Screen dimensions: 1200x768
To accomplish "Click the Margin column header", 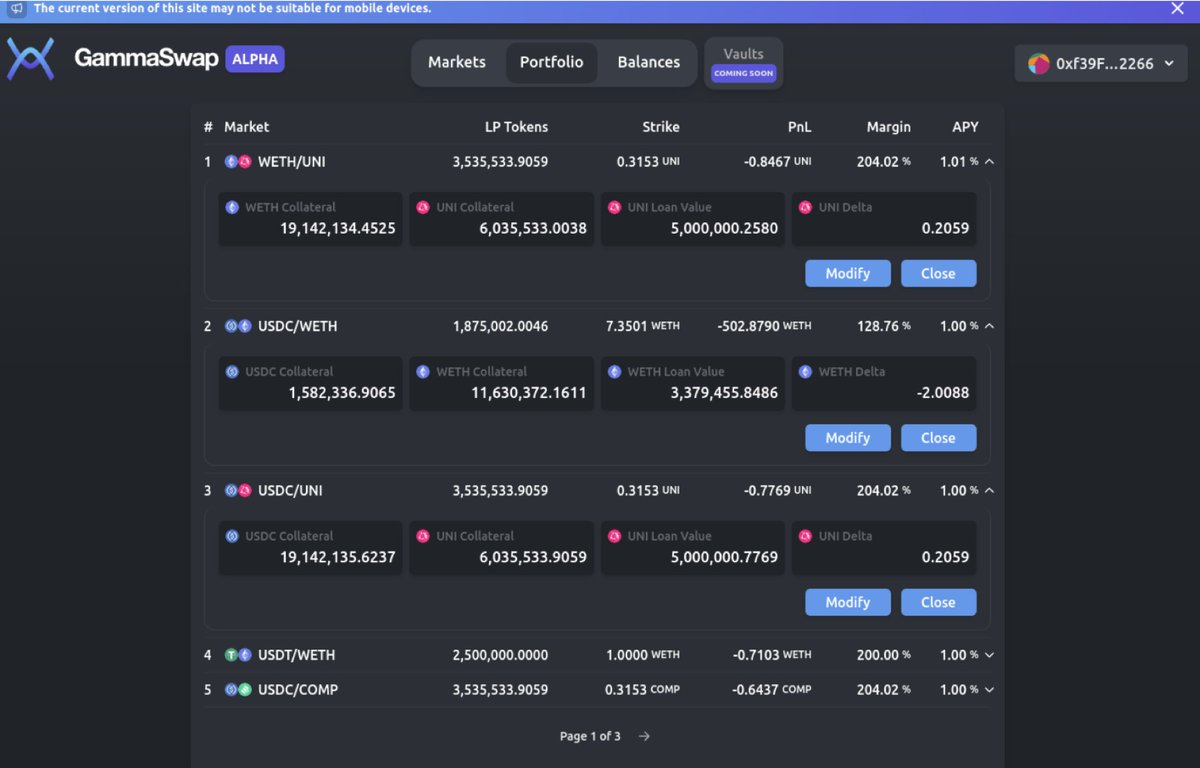I will [889, 127].
